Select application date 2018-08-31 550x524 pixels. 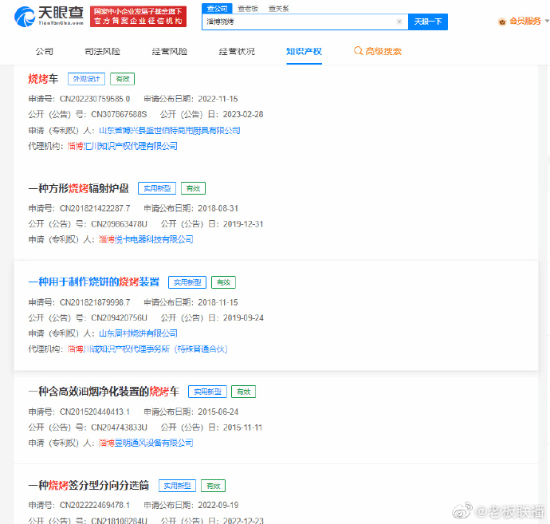[x=218, y=208]
